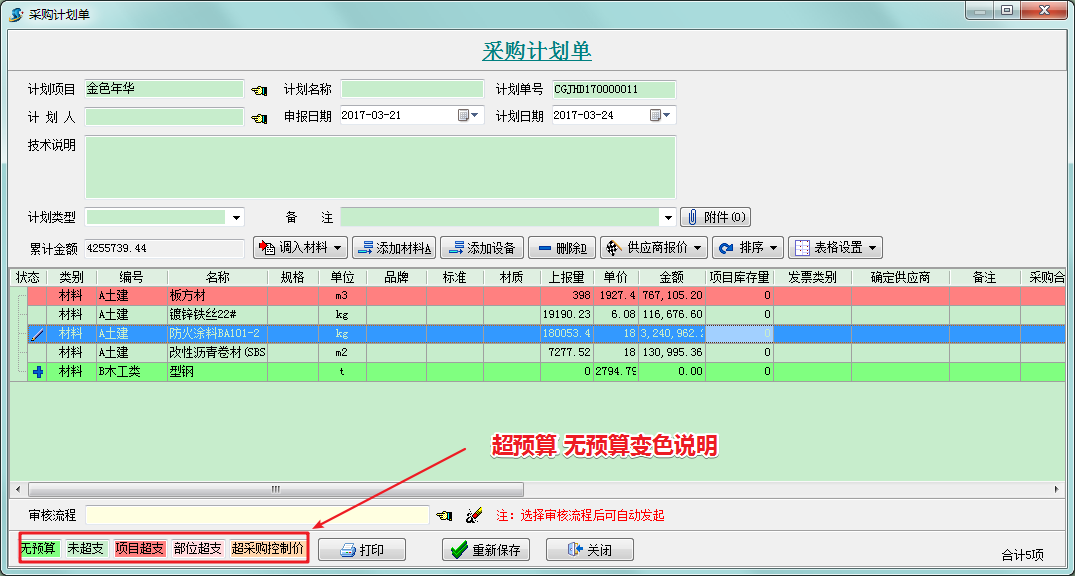The height and width of the screenshot is (576, 1075).
Task: Expand the 备注 dropdown arrow
Action: coord(669,217)
